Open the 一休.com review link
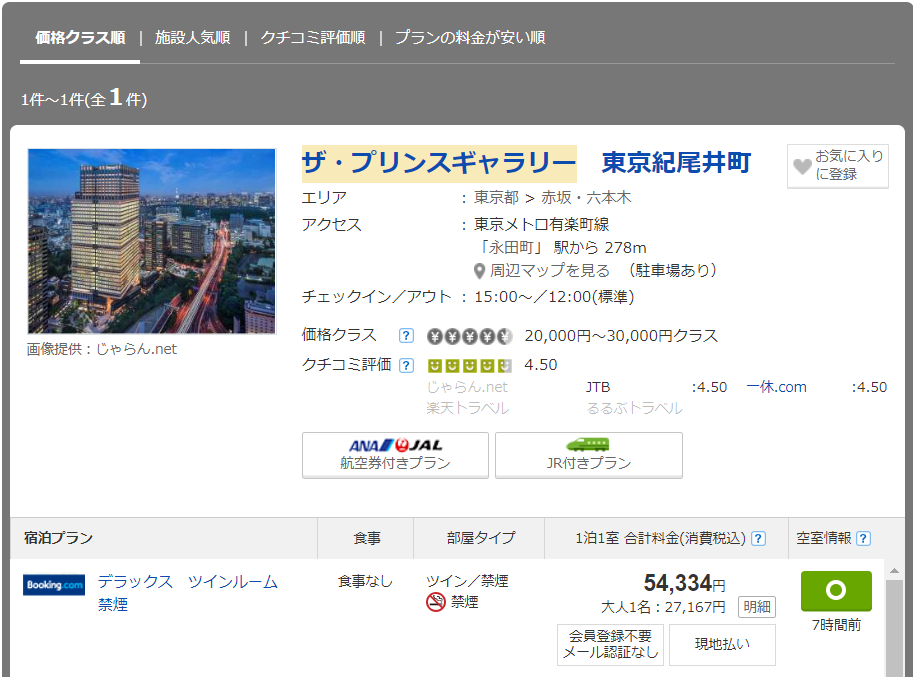The width and height of the screenshot is (913, 677). click(x=776, y=387)
